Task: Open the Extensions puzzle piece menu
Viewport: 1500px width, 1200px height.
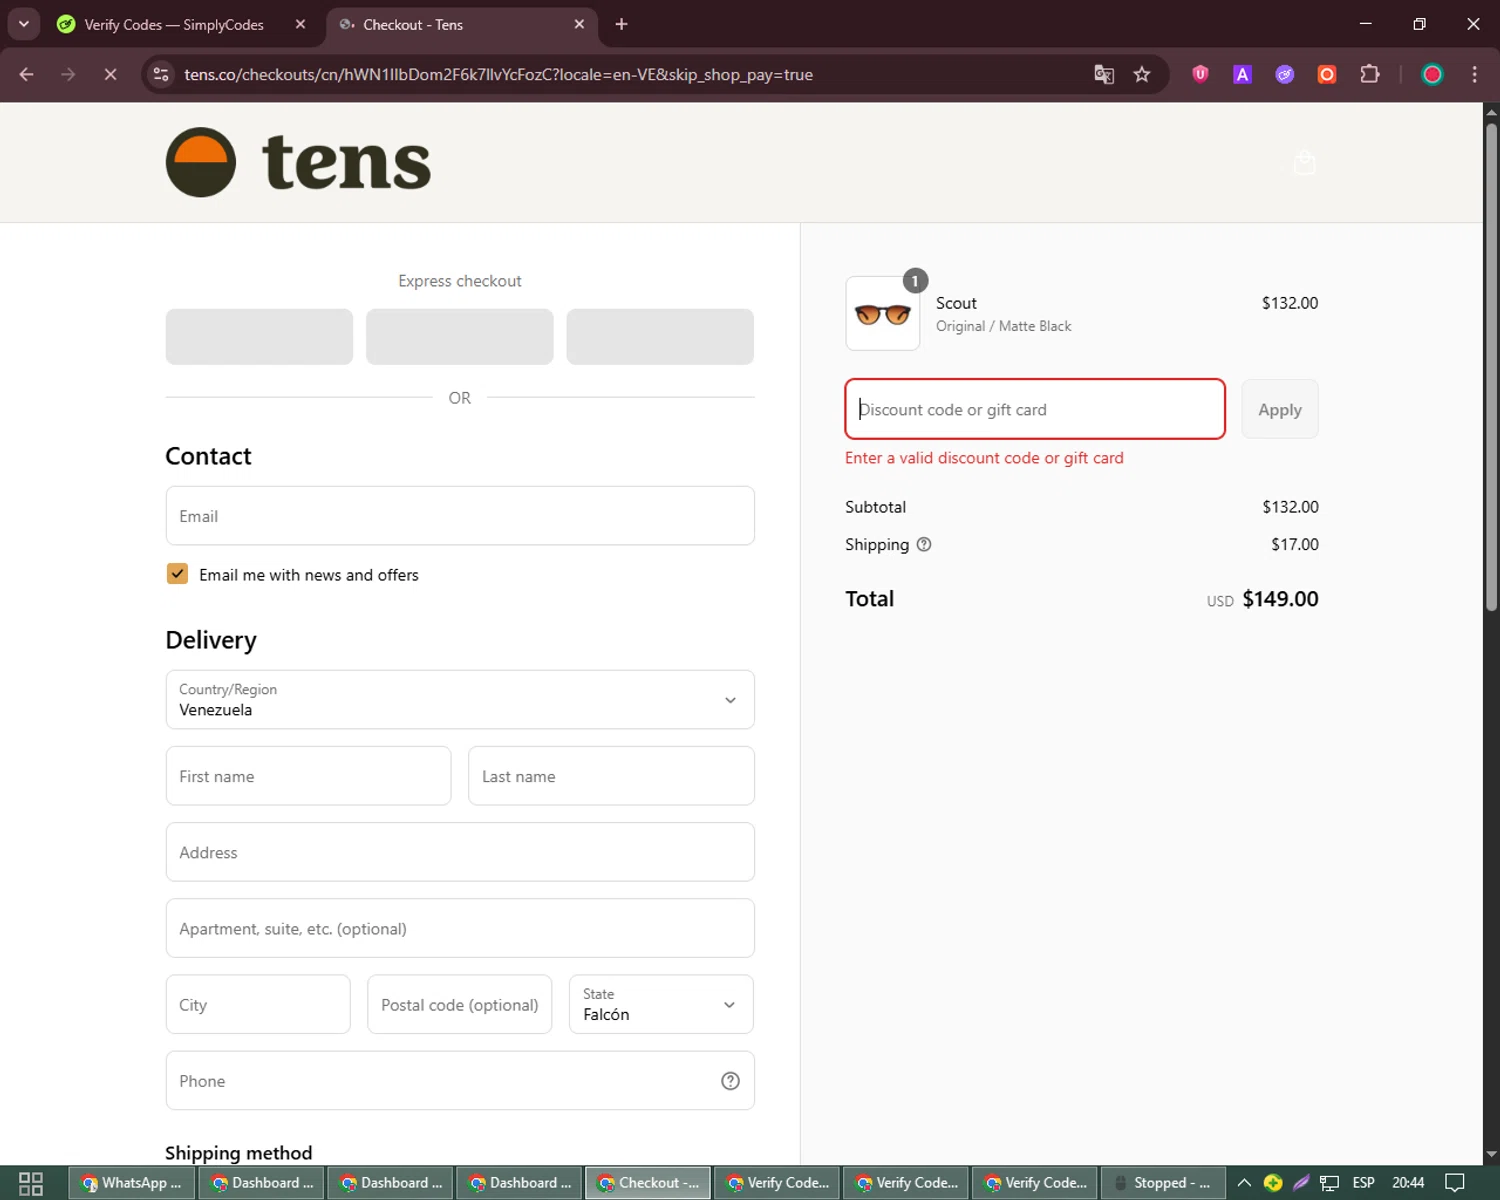Action: (1370, 74)
